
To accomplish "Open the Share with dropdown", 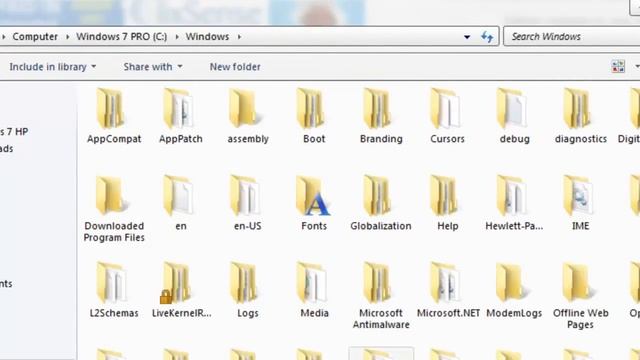I will [153, 67].
